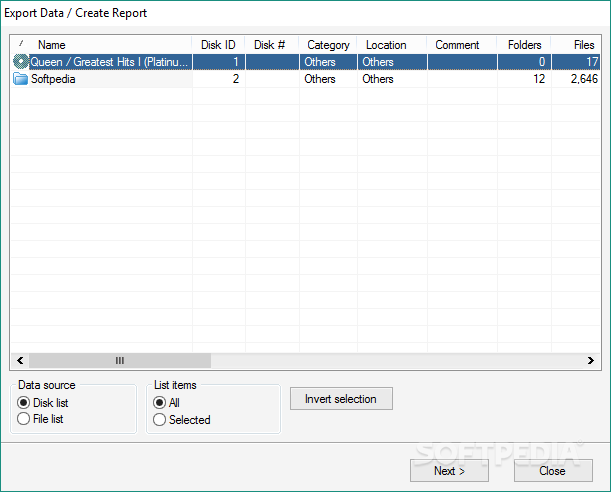Image resolution: width=611 pixels, height=492 pixels.
Task: Sort by the Category column header
Action: [x=328, y=45]
